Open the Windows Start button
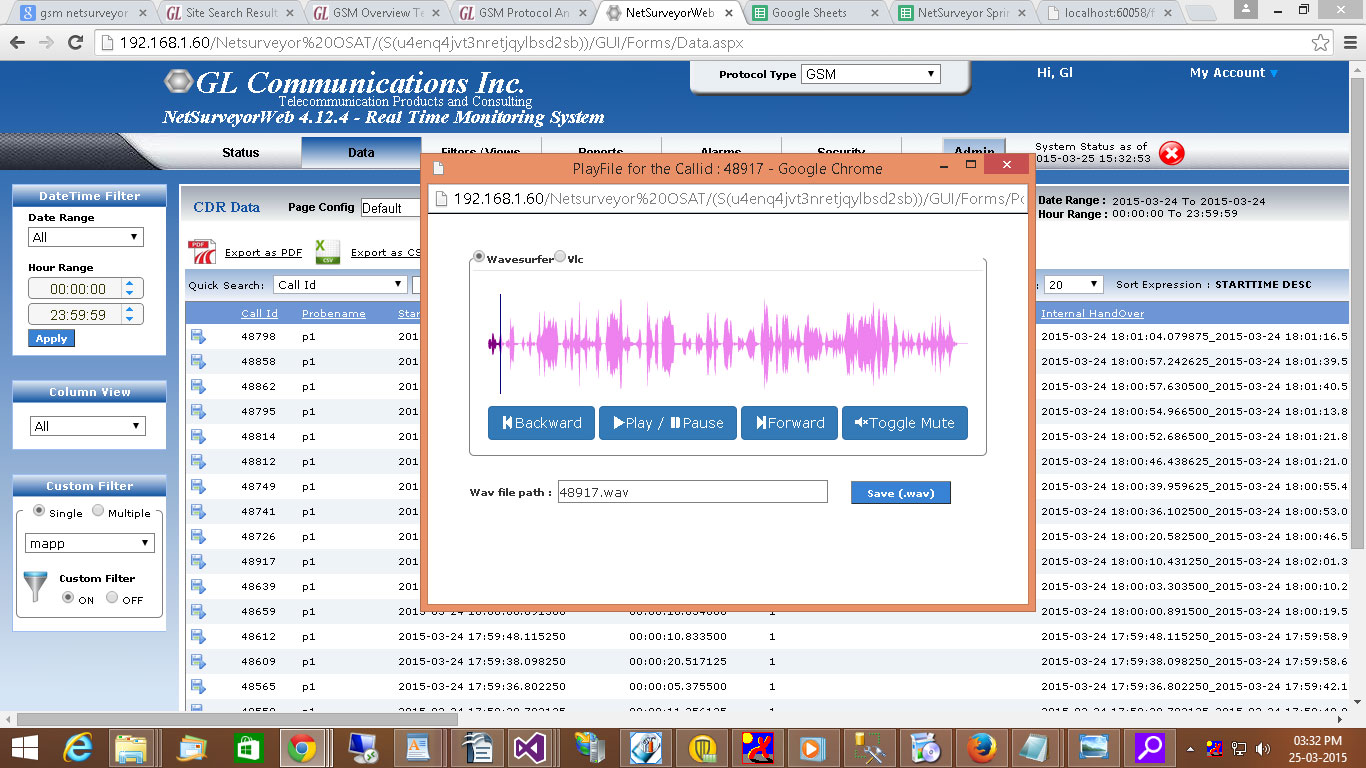The width and height of the screenshot is (1366, 768). click(x=25, y=747)
